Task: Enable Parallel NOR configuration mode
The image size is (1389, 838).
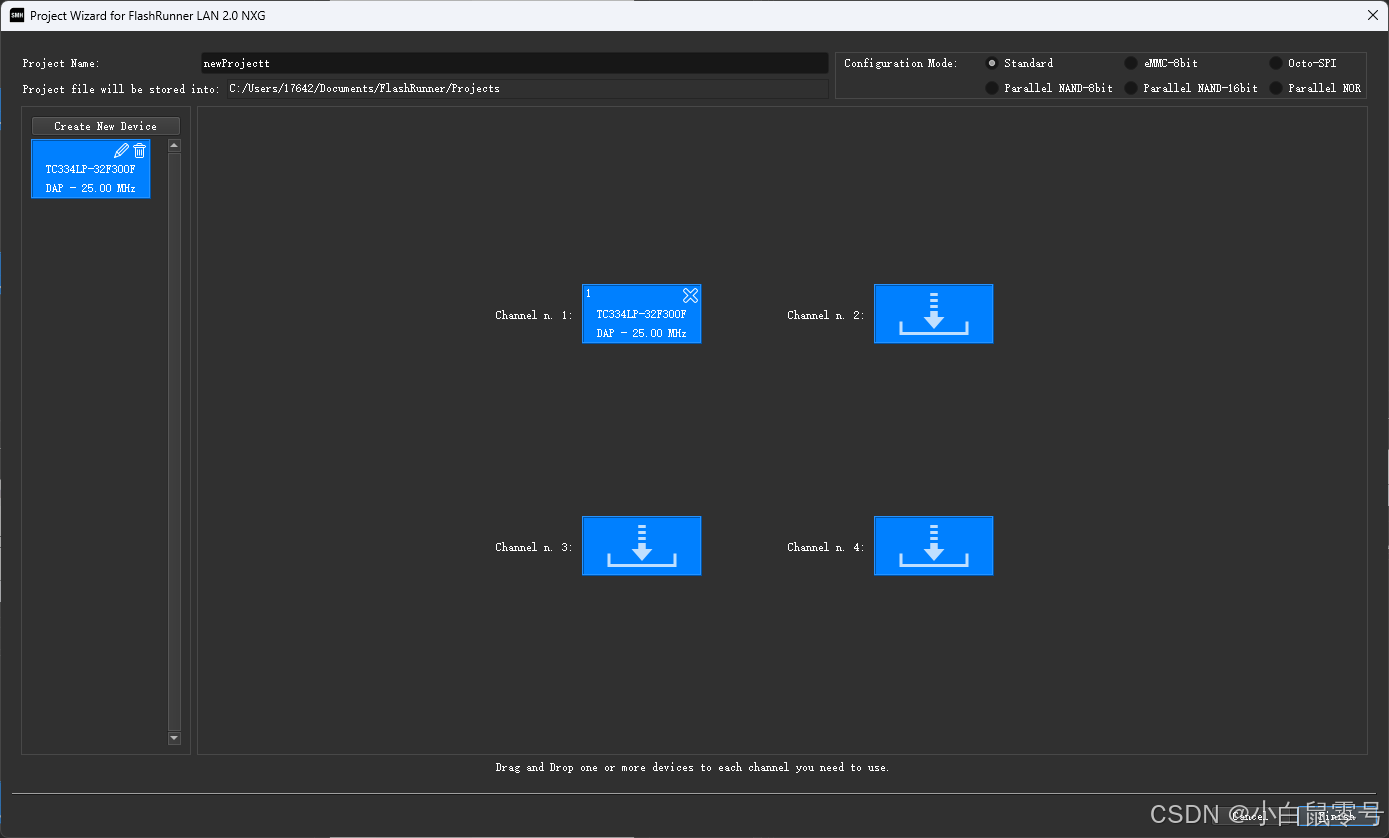Action: click(x=1276, y=88)
